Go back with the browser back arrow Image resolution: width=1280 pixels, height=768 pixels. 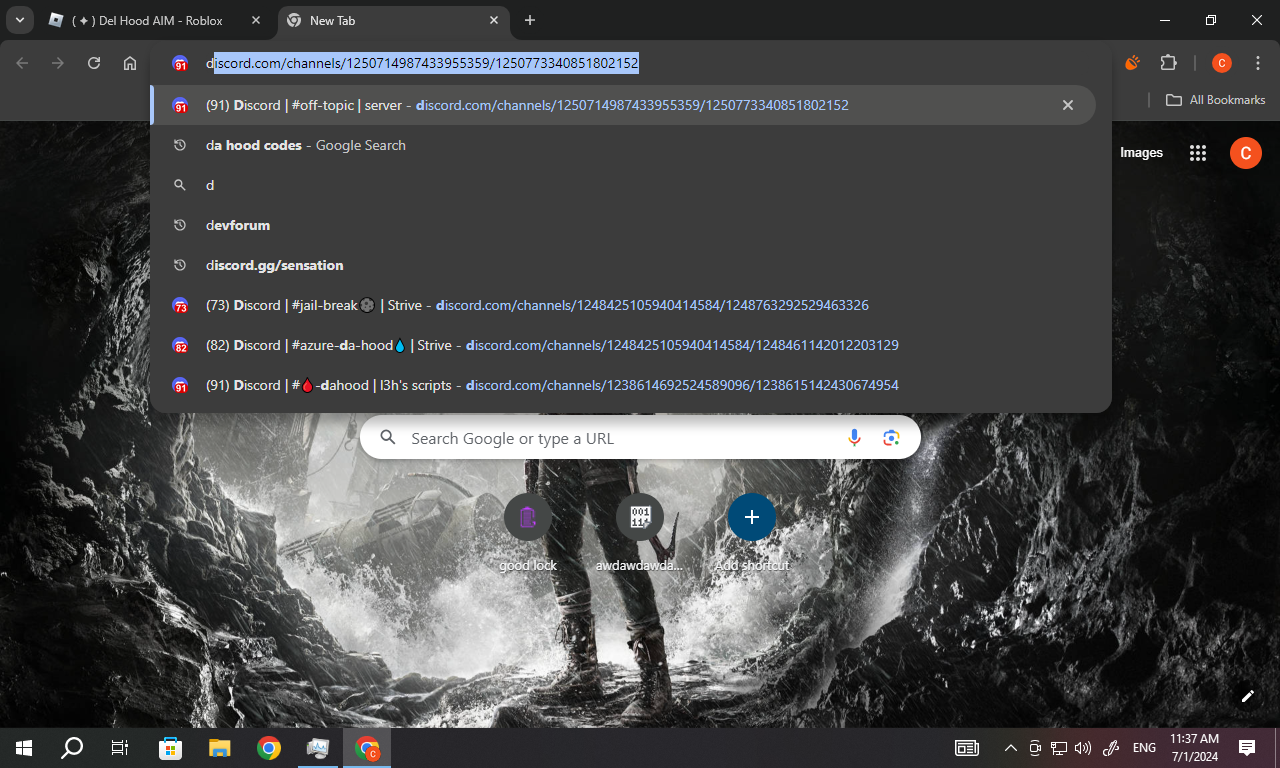coord(22,63)
